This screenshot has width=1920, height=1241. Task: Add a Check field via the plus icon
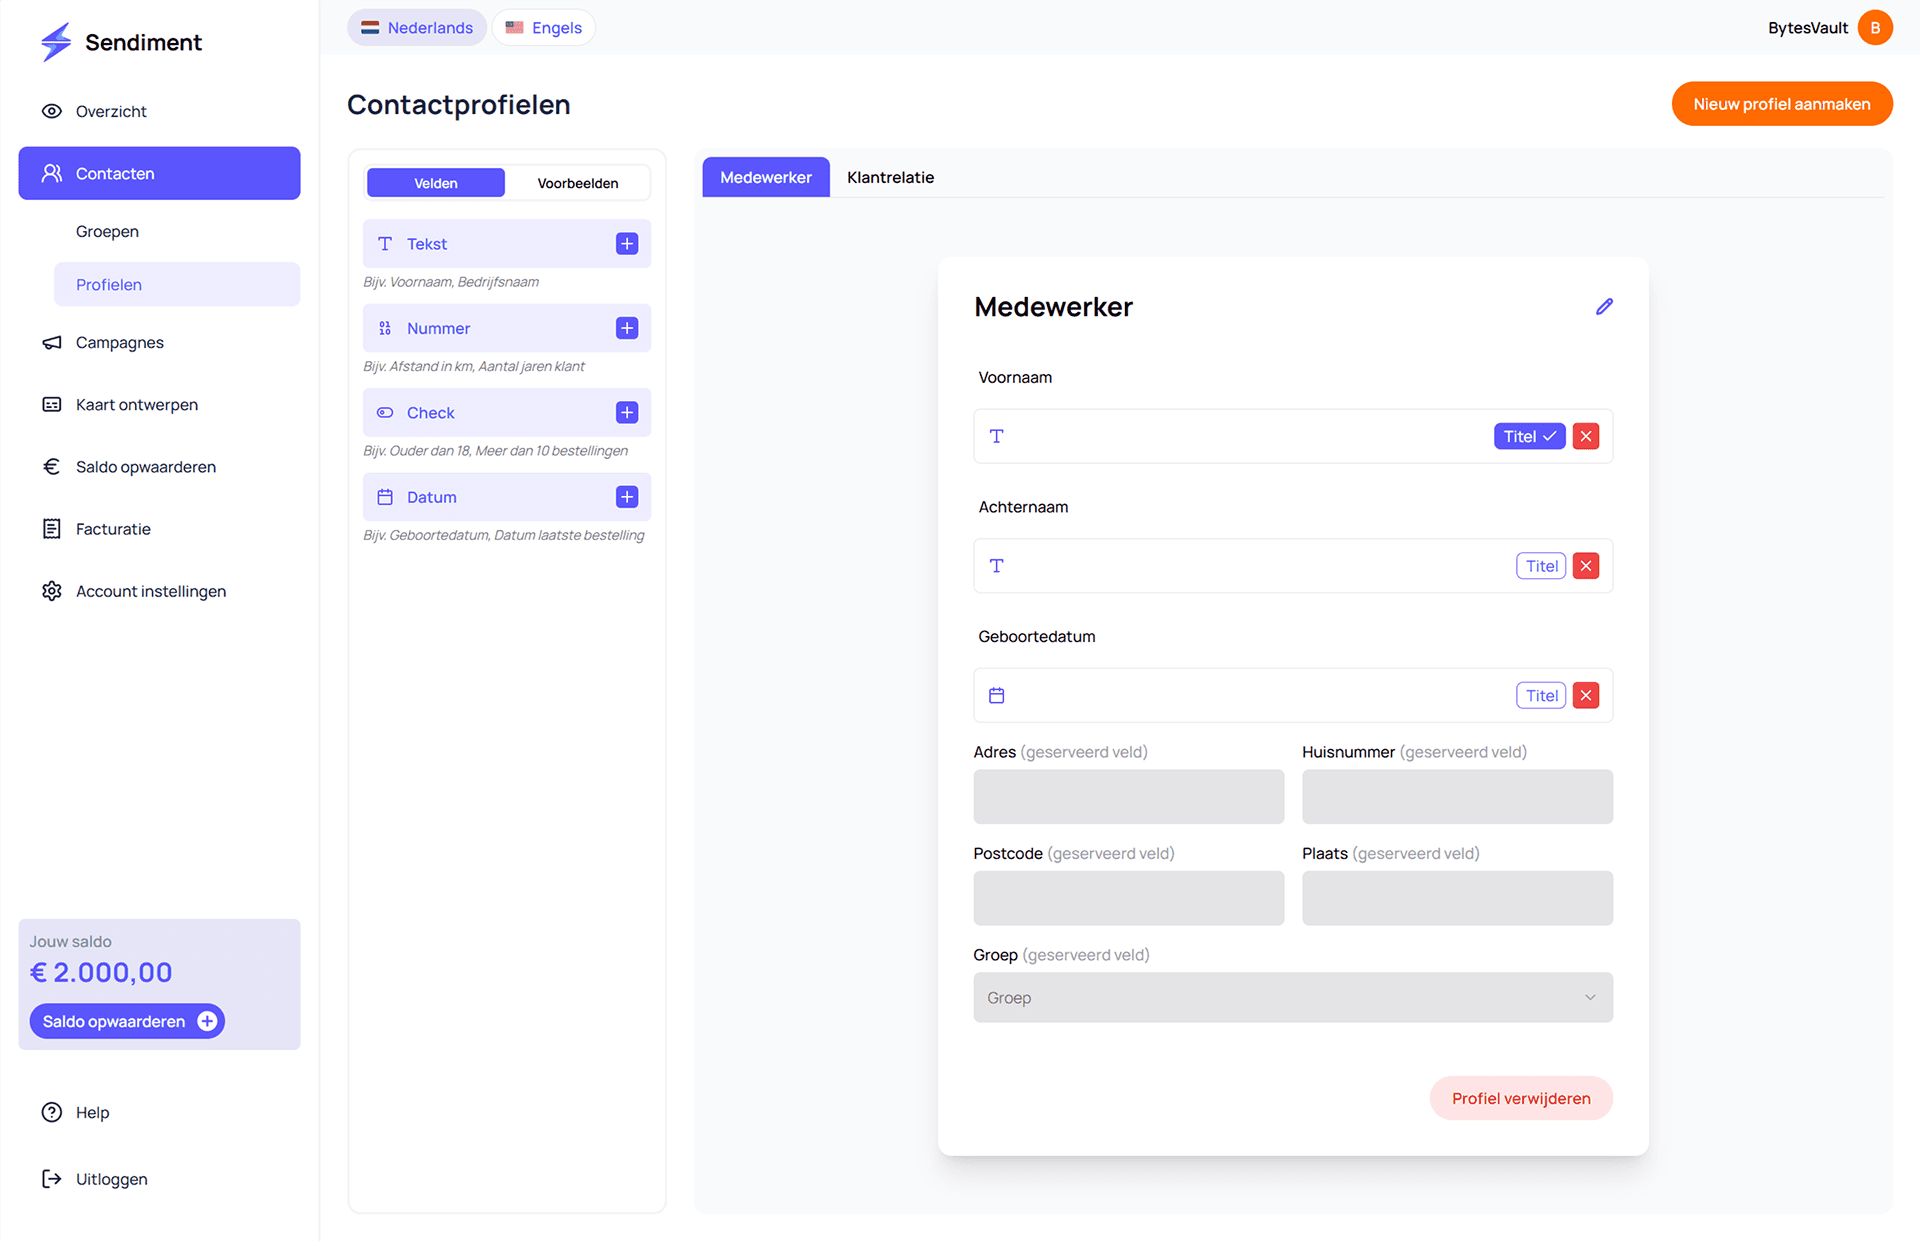(x=627, y=412)
